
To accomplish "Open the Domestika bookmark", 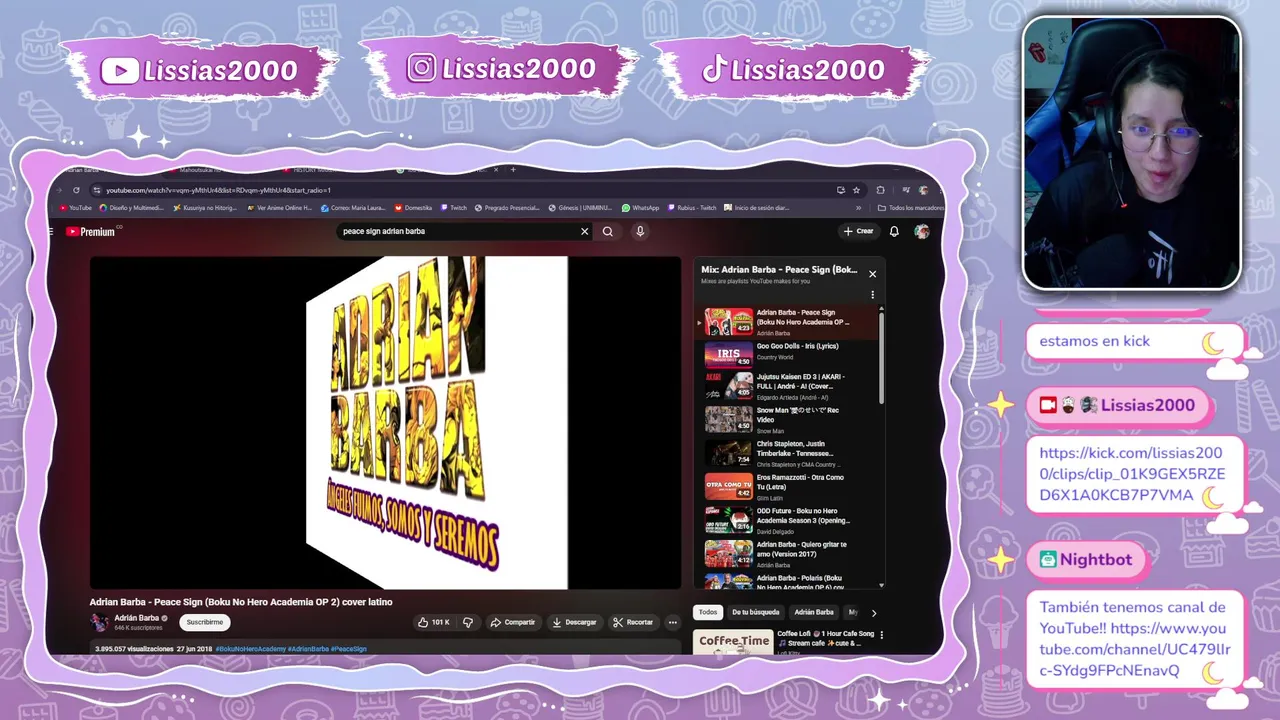I will point(413,208).
